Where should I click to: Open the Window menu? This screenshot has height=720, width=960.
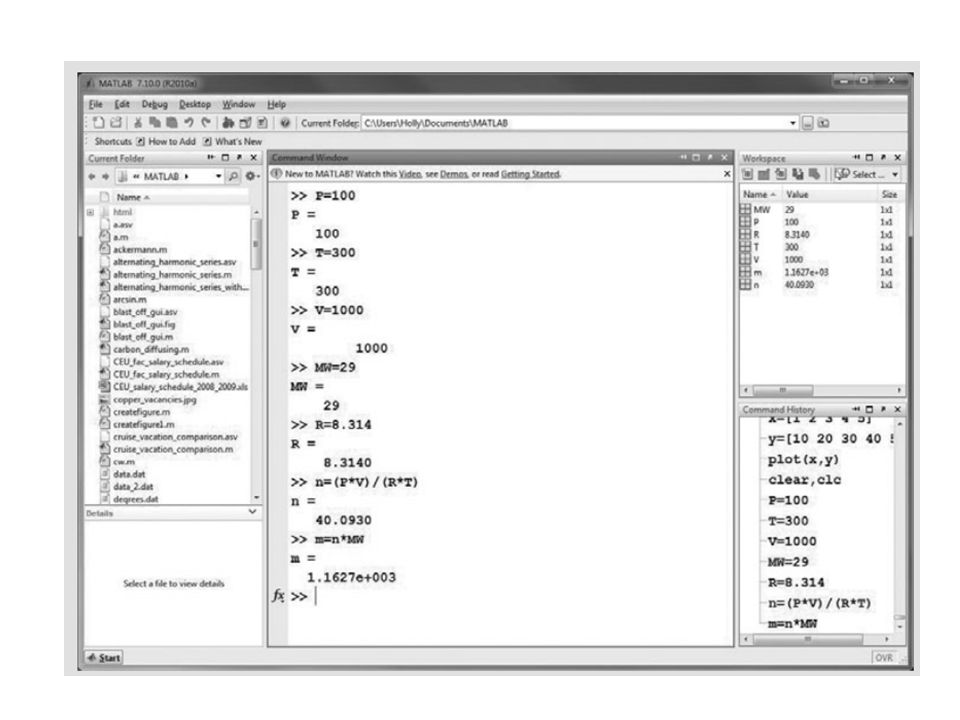coord(239,104)
